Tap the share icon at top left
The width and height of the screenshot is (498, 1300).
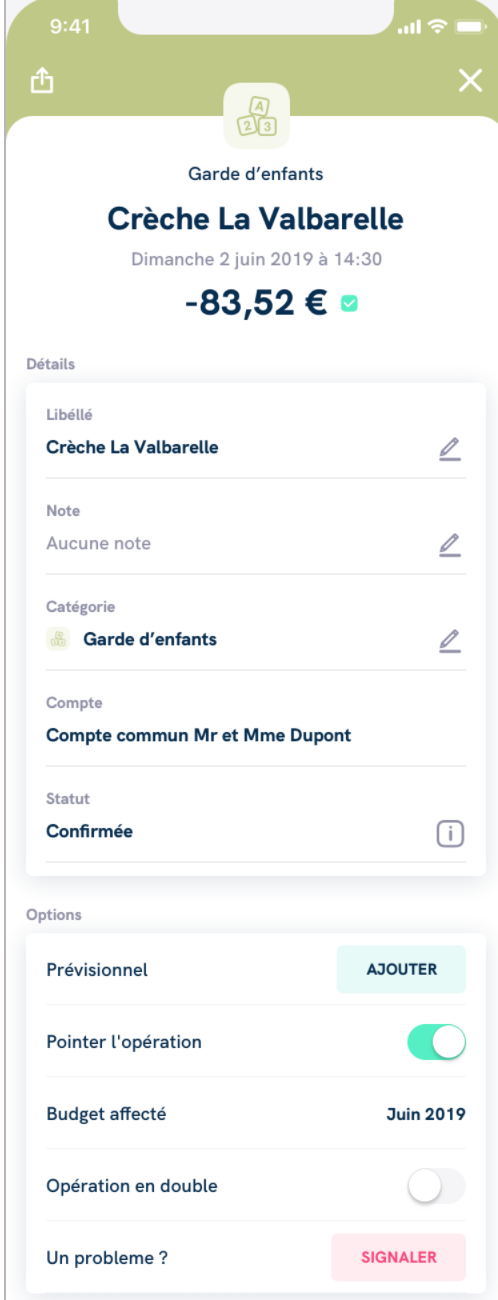click(x=39, y=82)
